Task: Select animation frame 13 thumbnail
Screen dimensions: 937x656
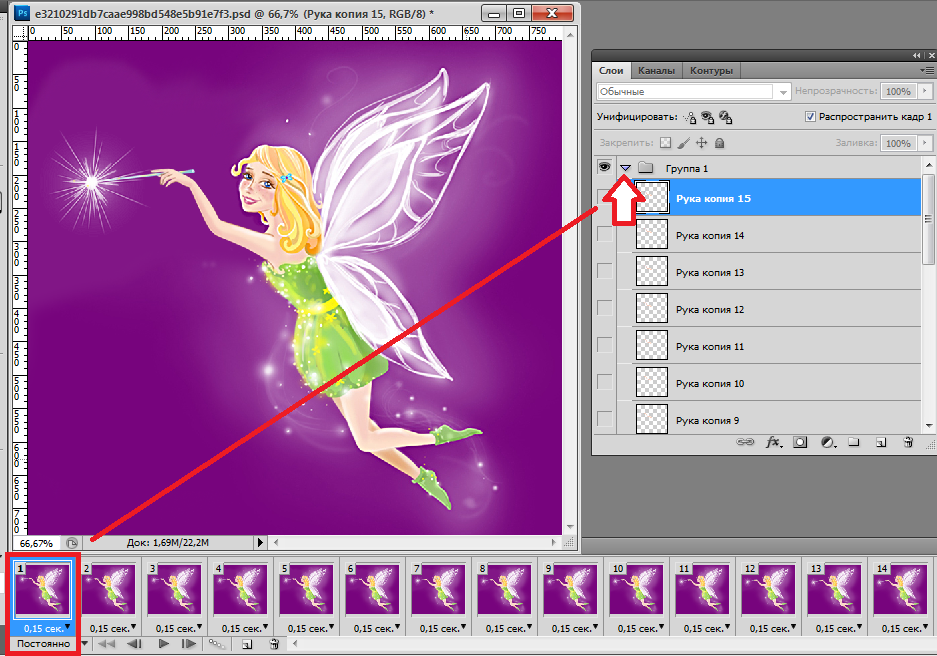Action: 834,589
